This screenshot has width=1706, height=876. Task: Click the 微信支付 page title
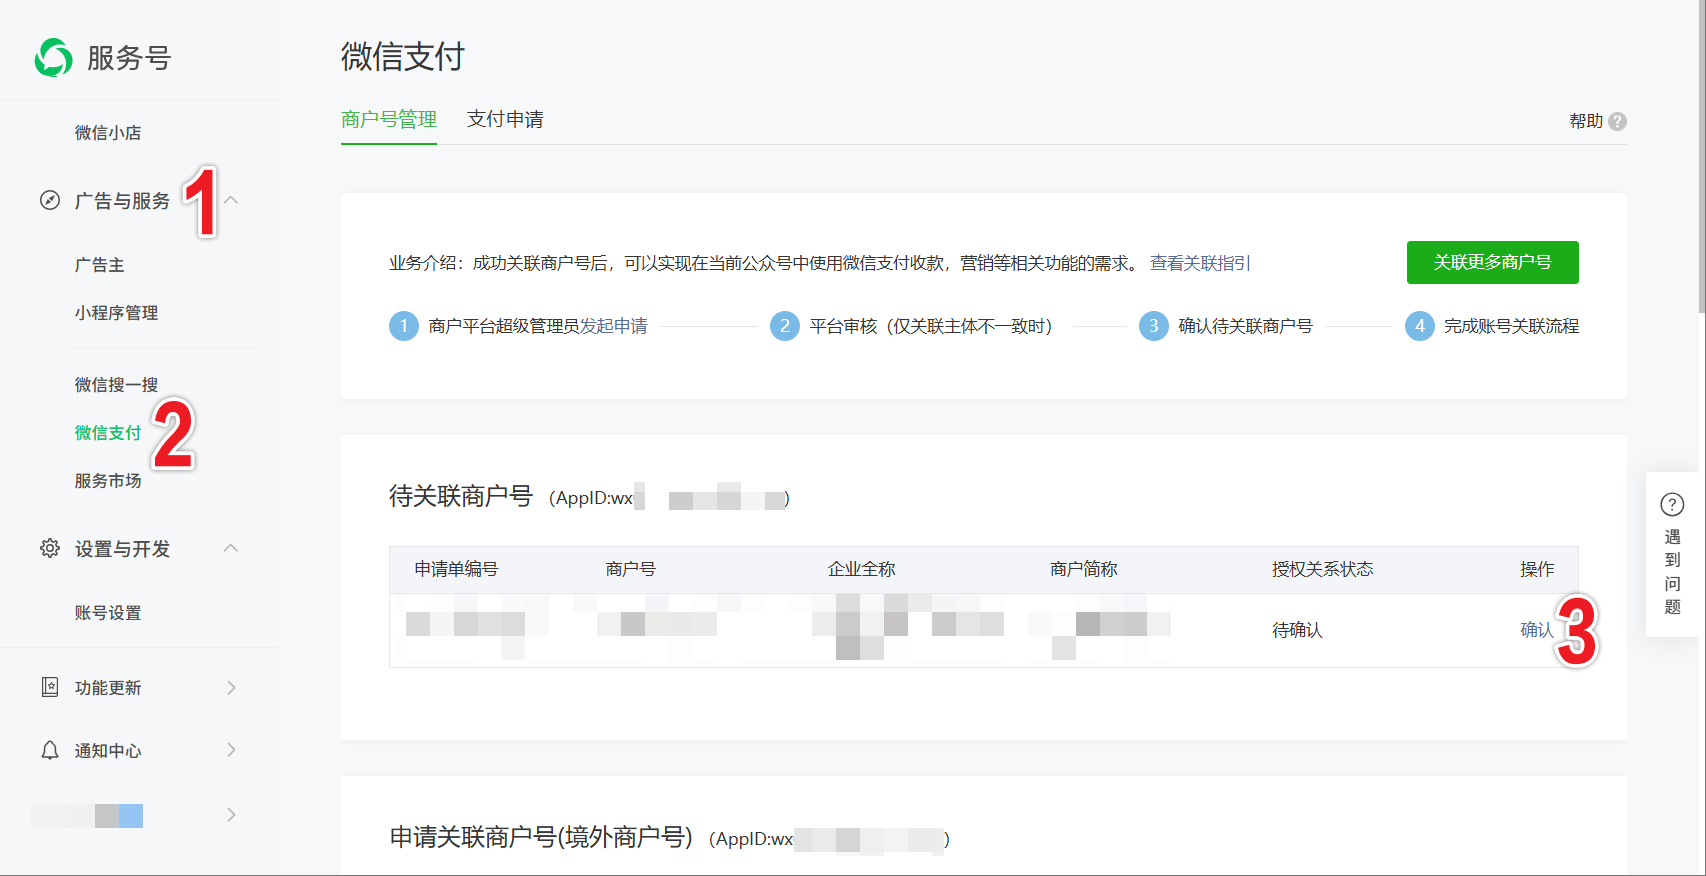click(403, 57)
